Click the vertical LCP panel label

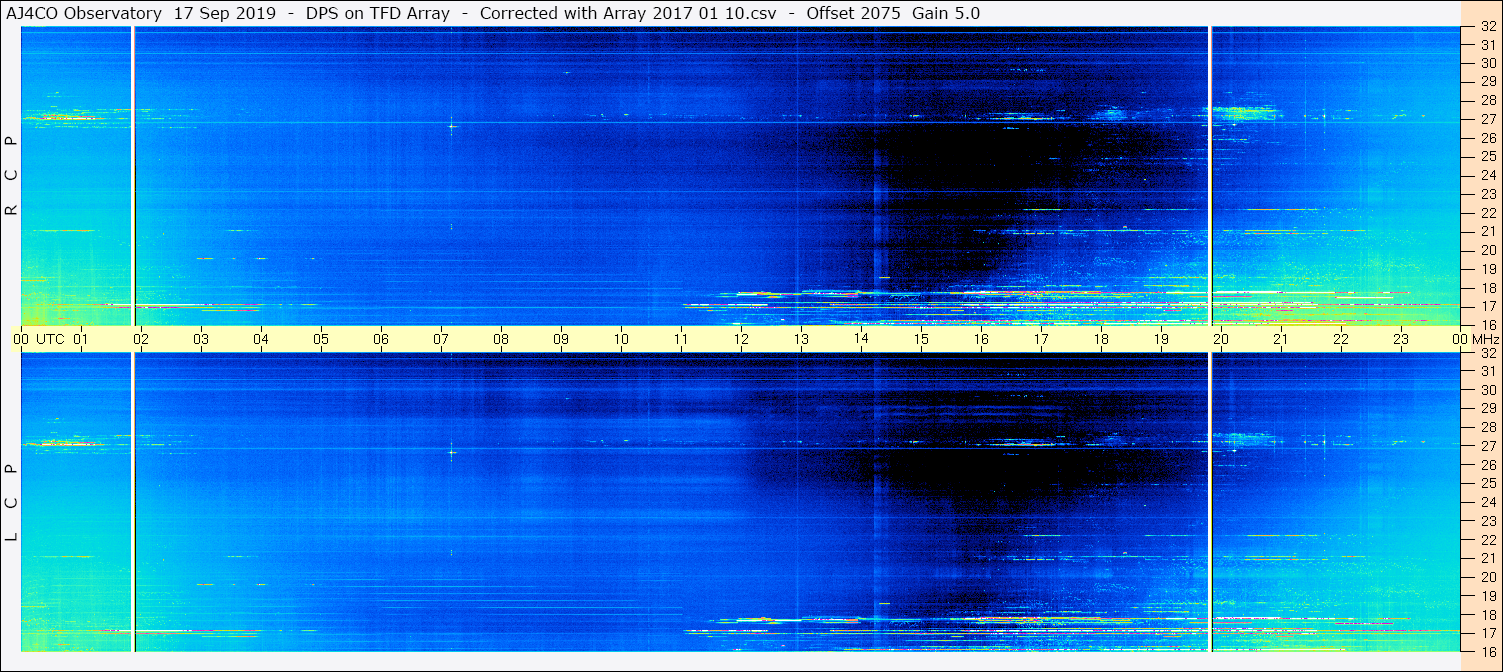pyautogui.click(x=12, y=502)
